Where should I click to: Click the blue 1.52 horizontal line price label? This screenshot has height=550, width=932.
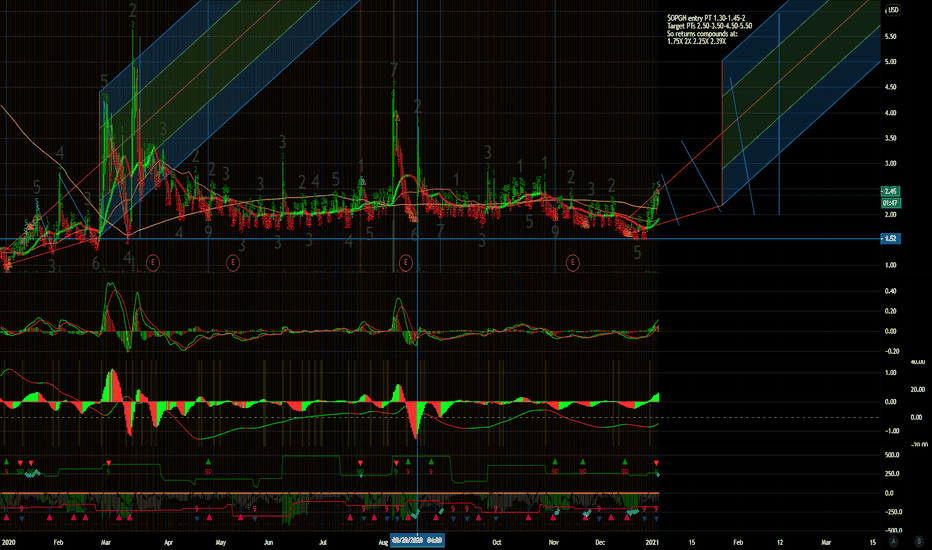tap(890, 238)
